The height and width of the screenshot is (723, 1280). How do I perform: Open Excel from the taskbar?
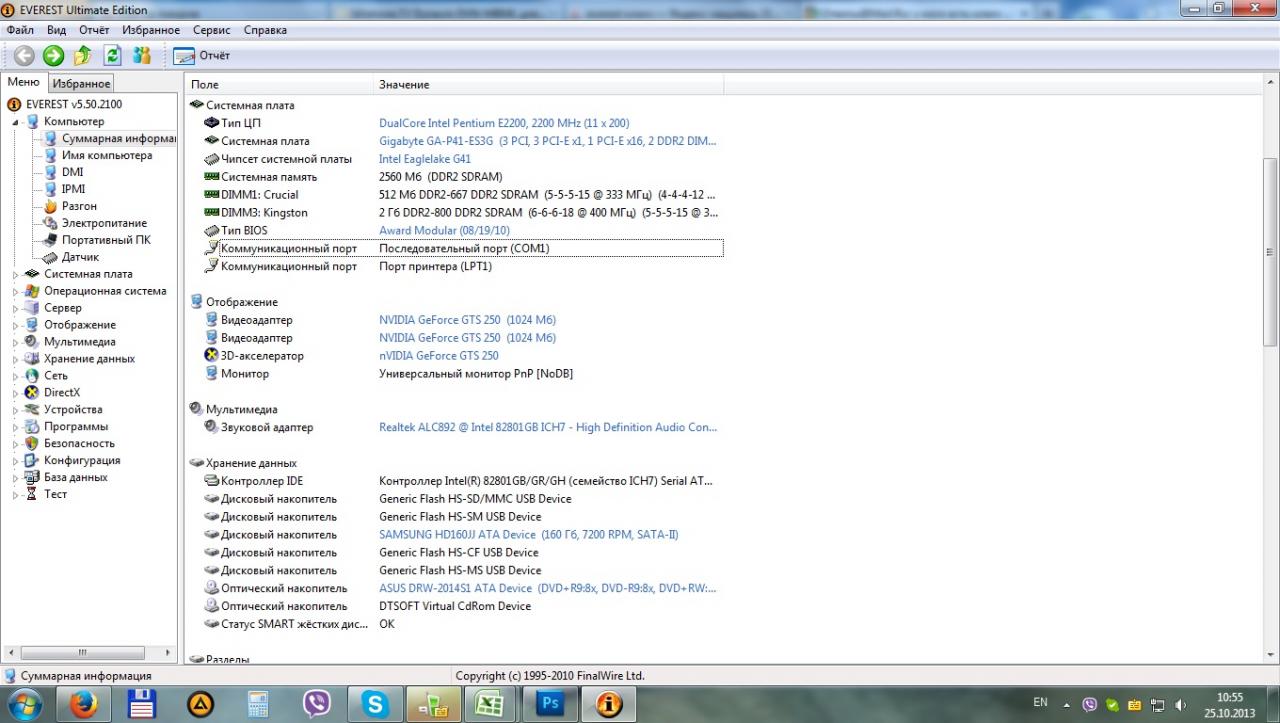[491, 704]
